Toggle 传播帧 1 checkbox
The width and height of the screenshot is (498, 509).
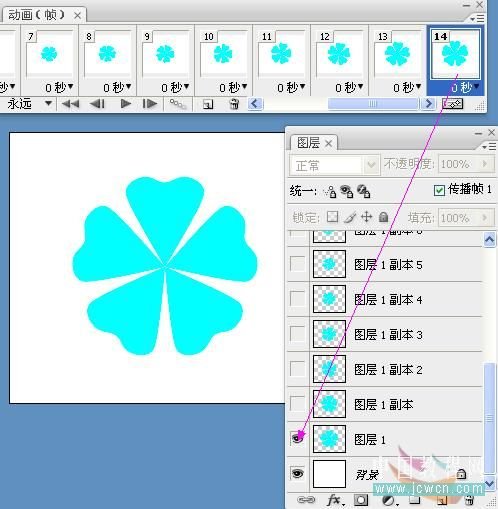click(439, 190)
